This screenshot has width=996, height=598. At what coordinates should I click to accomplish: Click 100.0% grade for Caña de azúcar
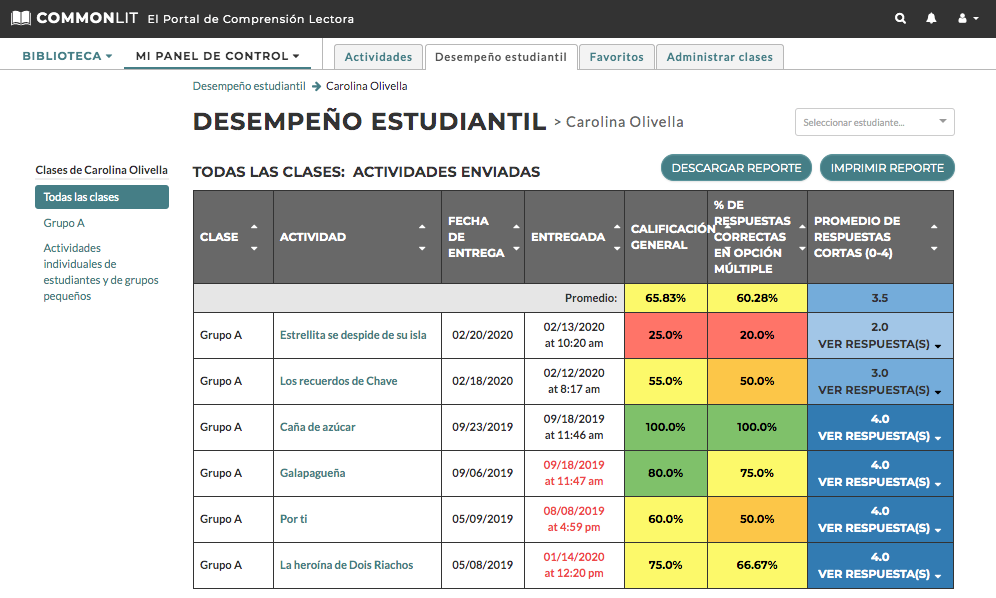pyautogui.click(x=666, y=427)
